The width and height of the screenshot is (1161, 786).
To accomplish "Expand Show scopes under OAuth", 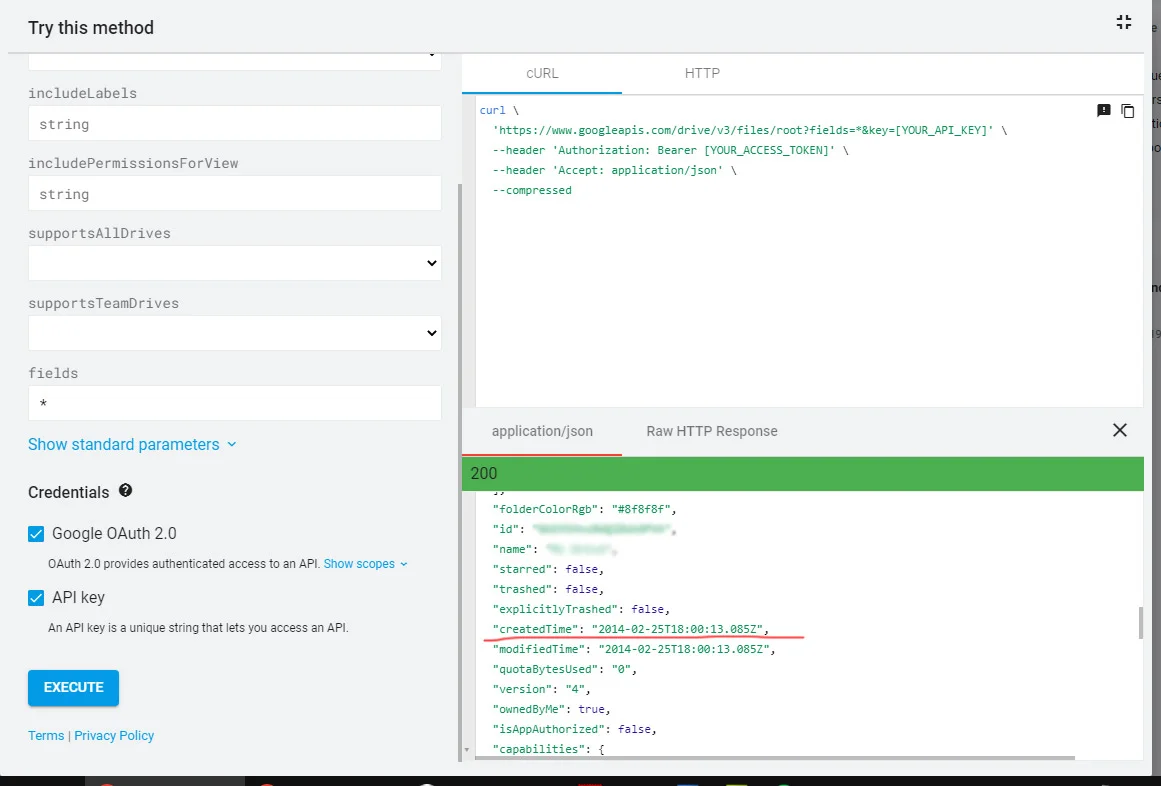I will (x=365, y=564).
